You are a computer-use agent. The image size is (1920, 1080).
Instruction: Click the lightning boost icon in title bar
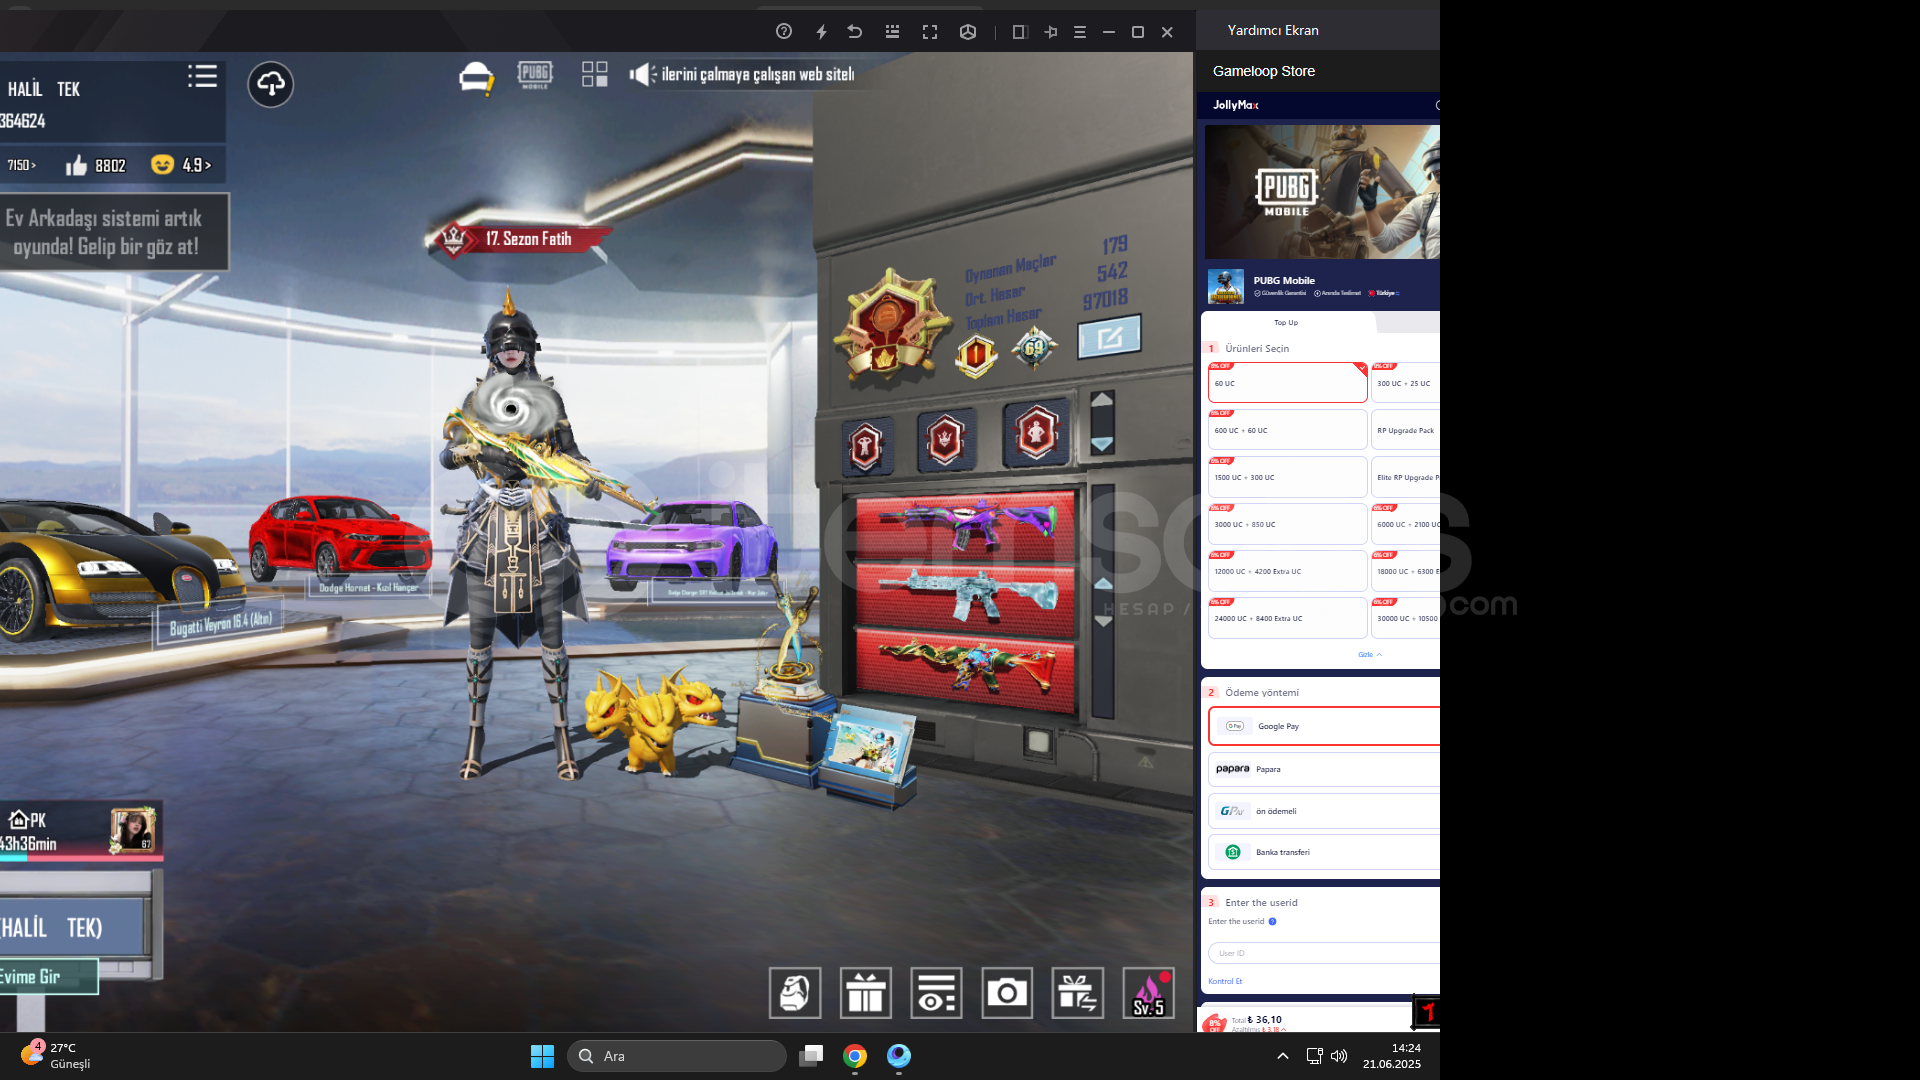click(821, 32)
